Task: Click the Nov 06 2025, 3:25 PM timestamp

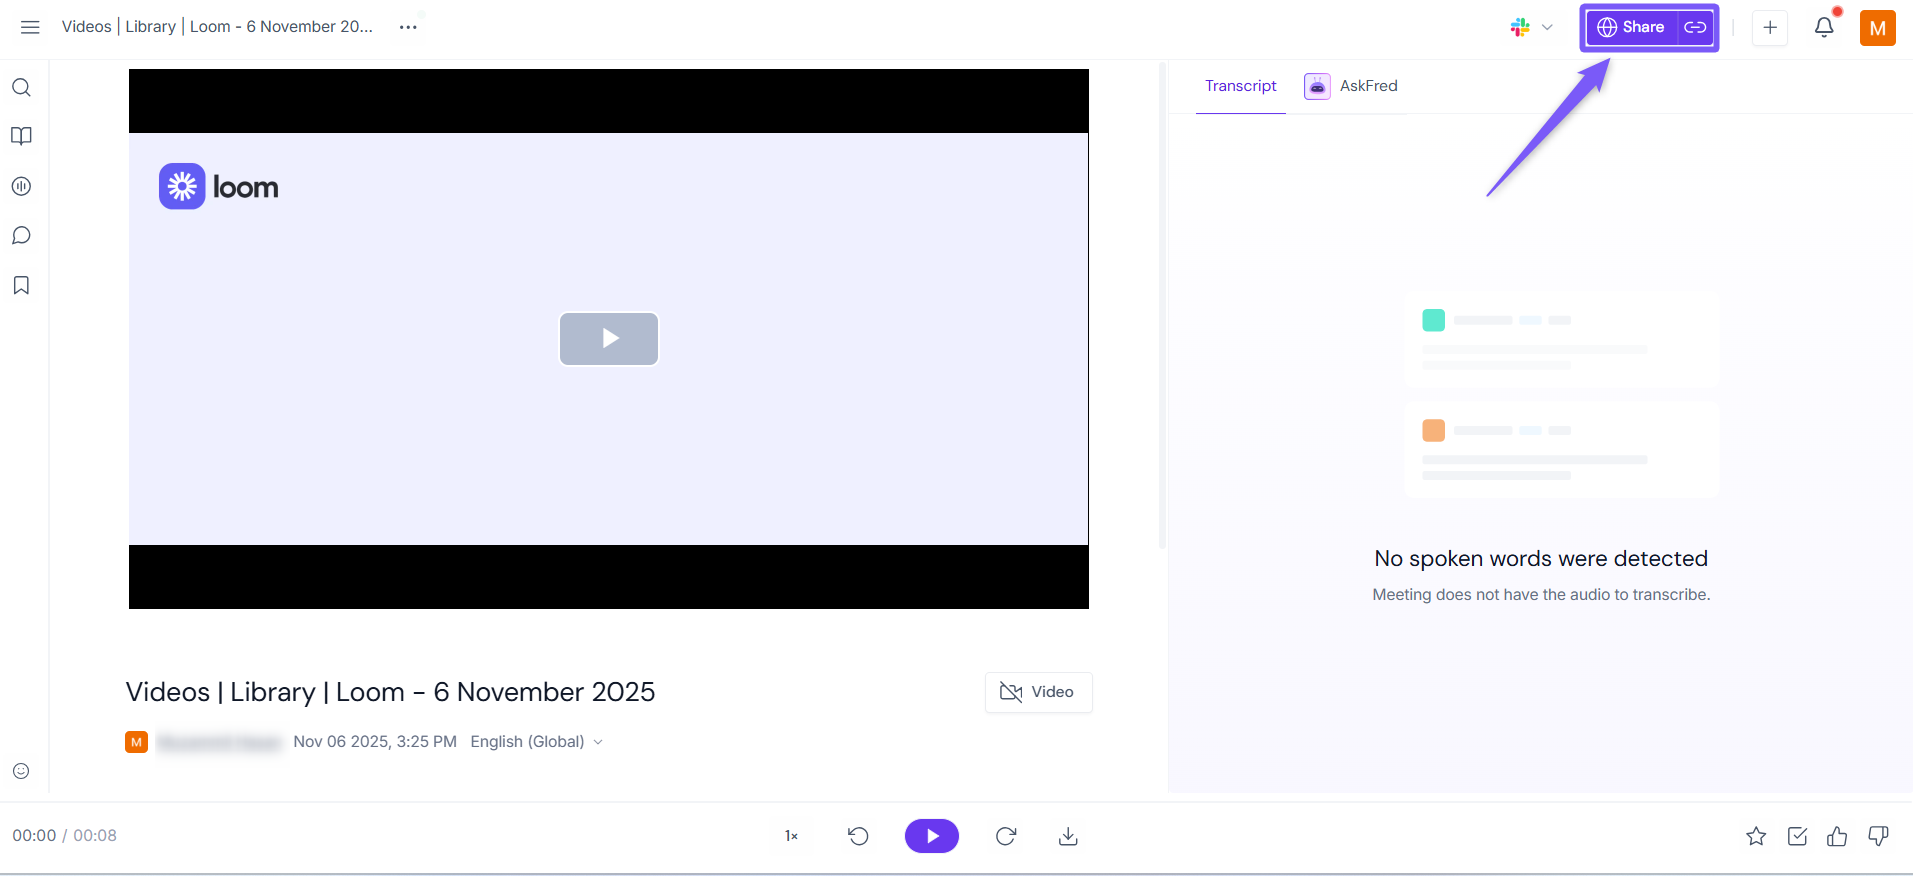Action: 375,742
